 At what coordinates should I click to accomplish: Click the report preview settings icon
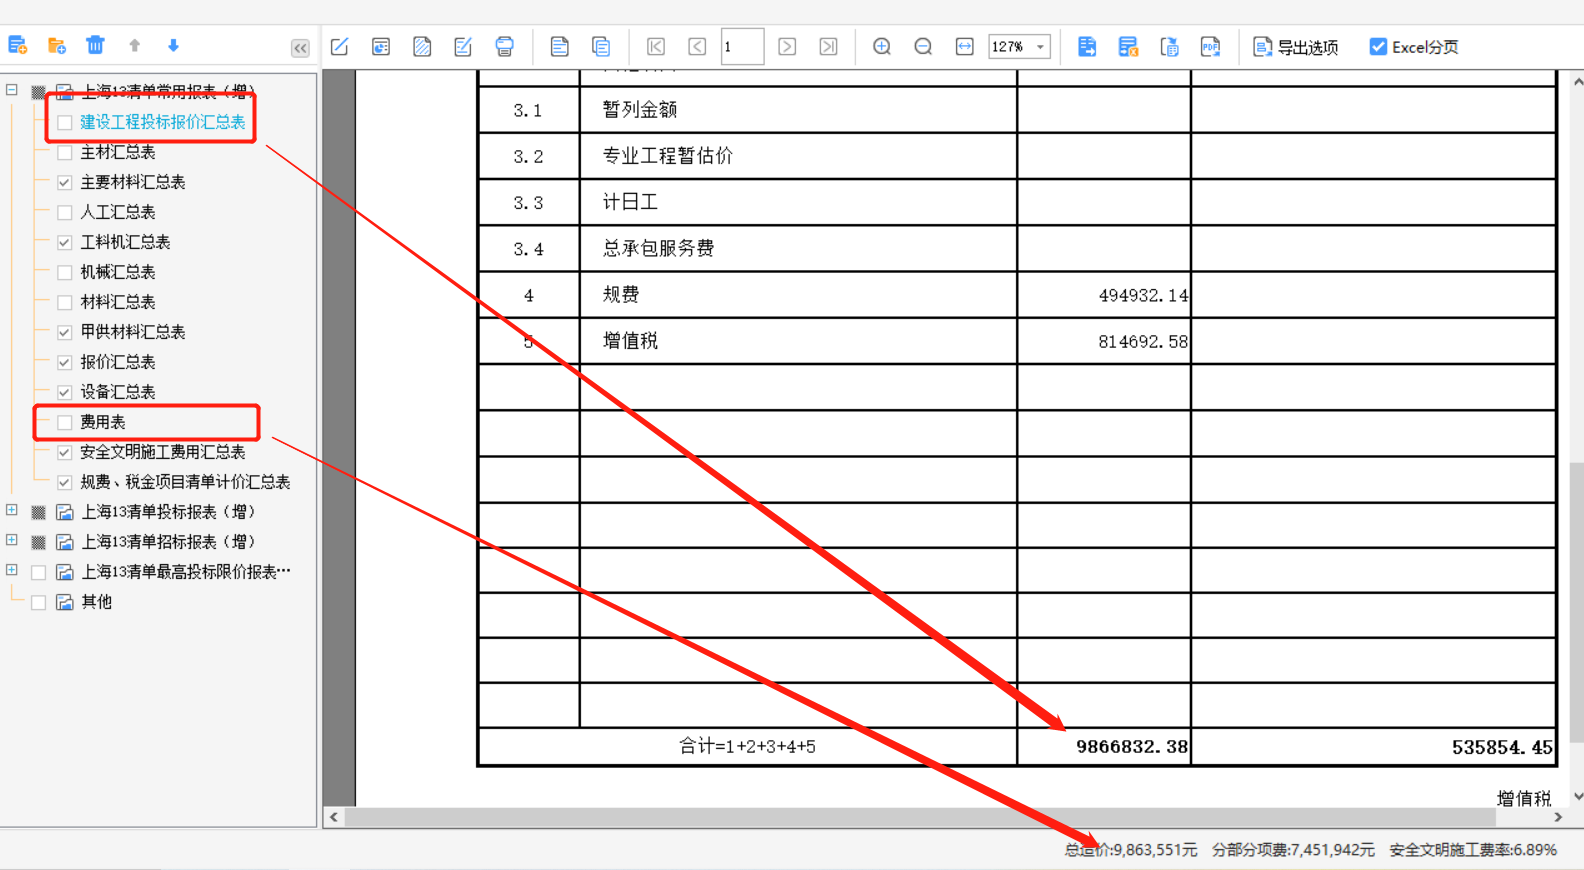tap(381, 46)
